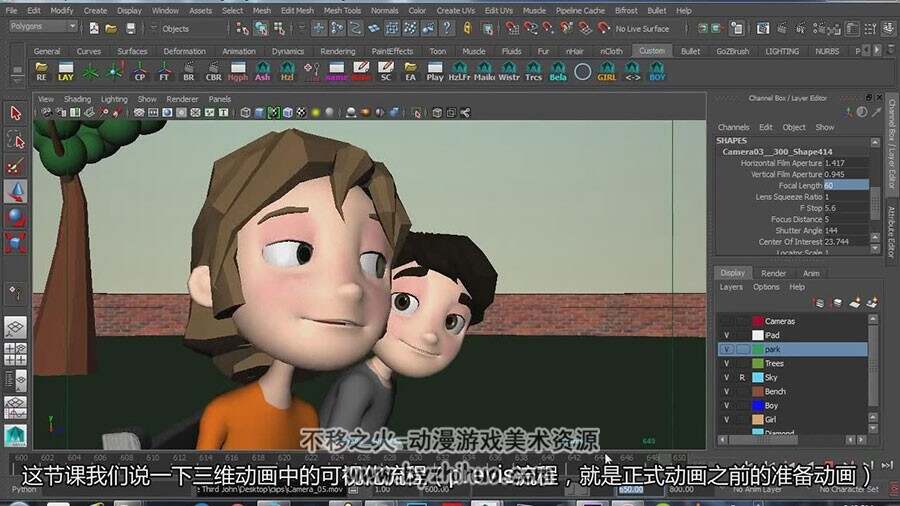The height and width of the screenshot is (506, 900).
Task: Click the Girl layer tan color swatch
Action: tap(758, 419)
